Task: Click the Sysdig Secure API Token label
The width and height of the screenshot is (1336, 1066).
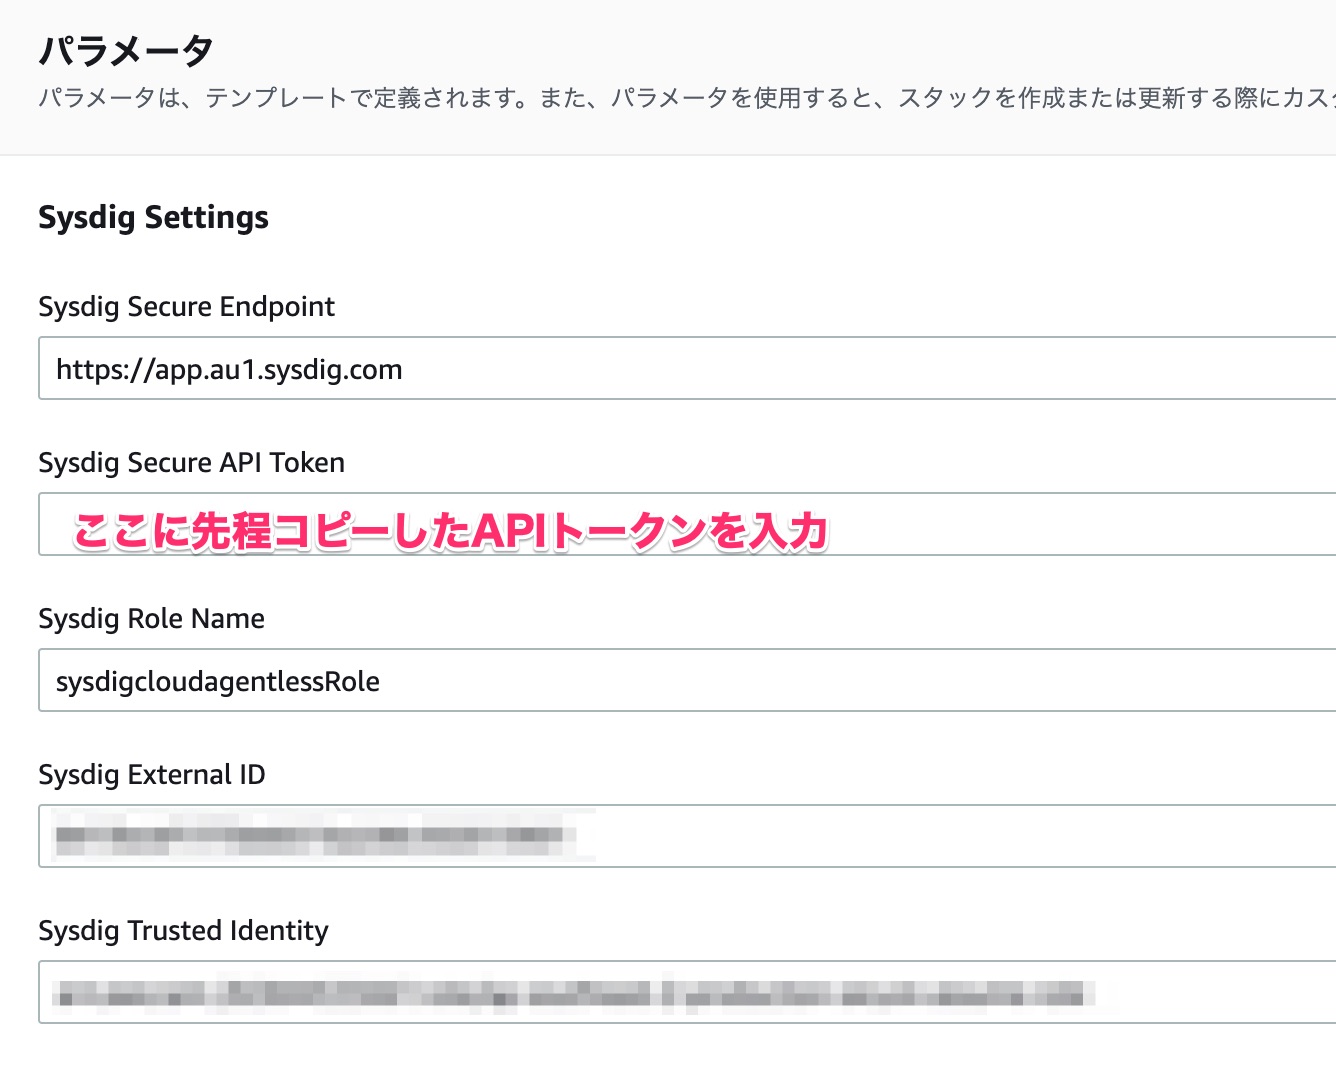Action: click(x=191, y=462)
